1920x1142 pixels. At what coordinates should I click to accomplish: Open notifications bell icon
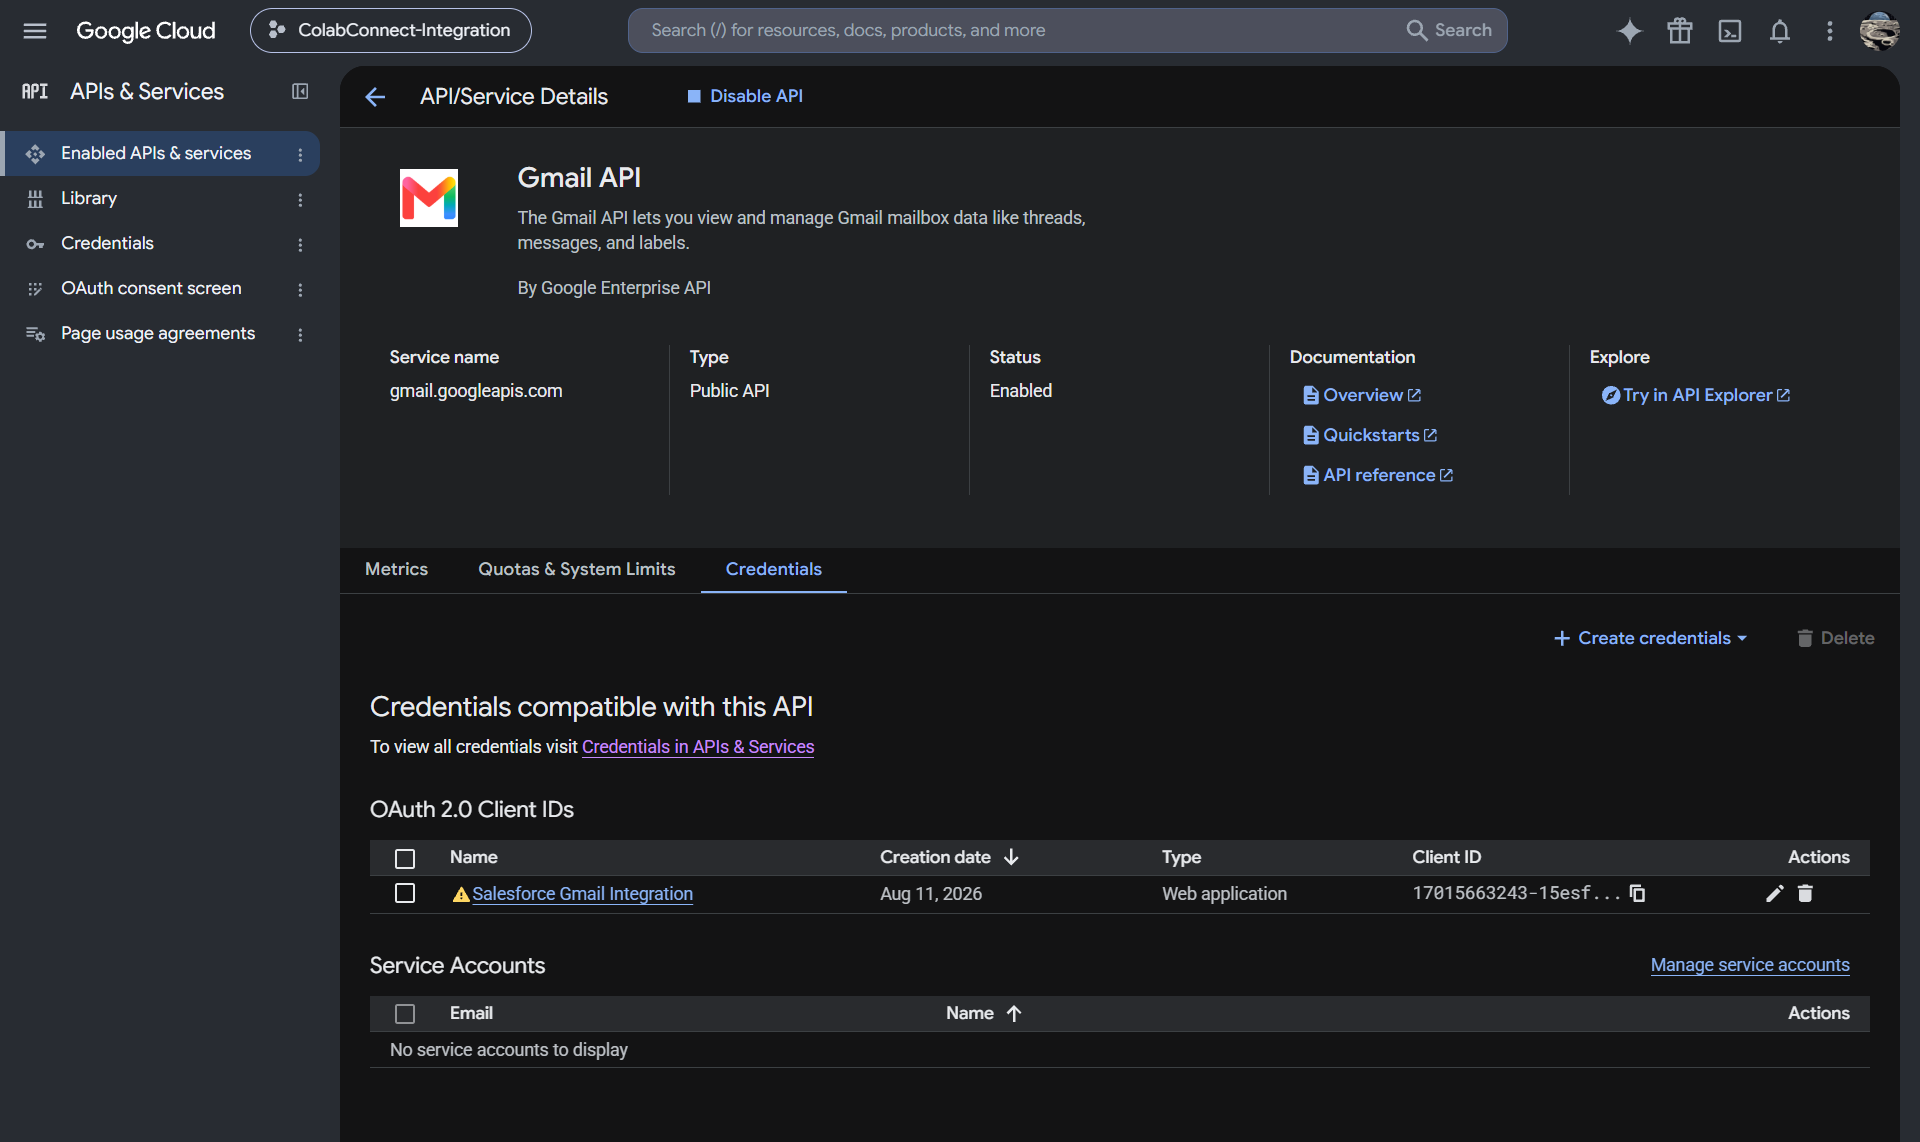point(1780,31)
